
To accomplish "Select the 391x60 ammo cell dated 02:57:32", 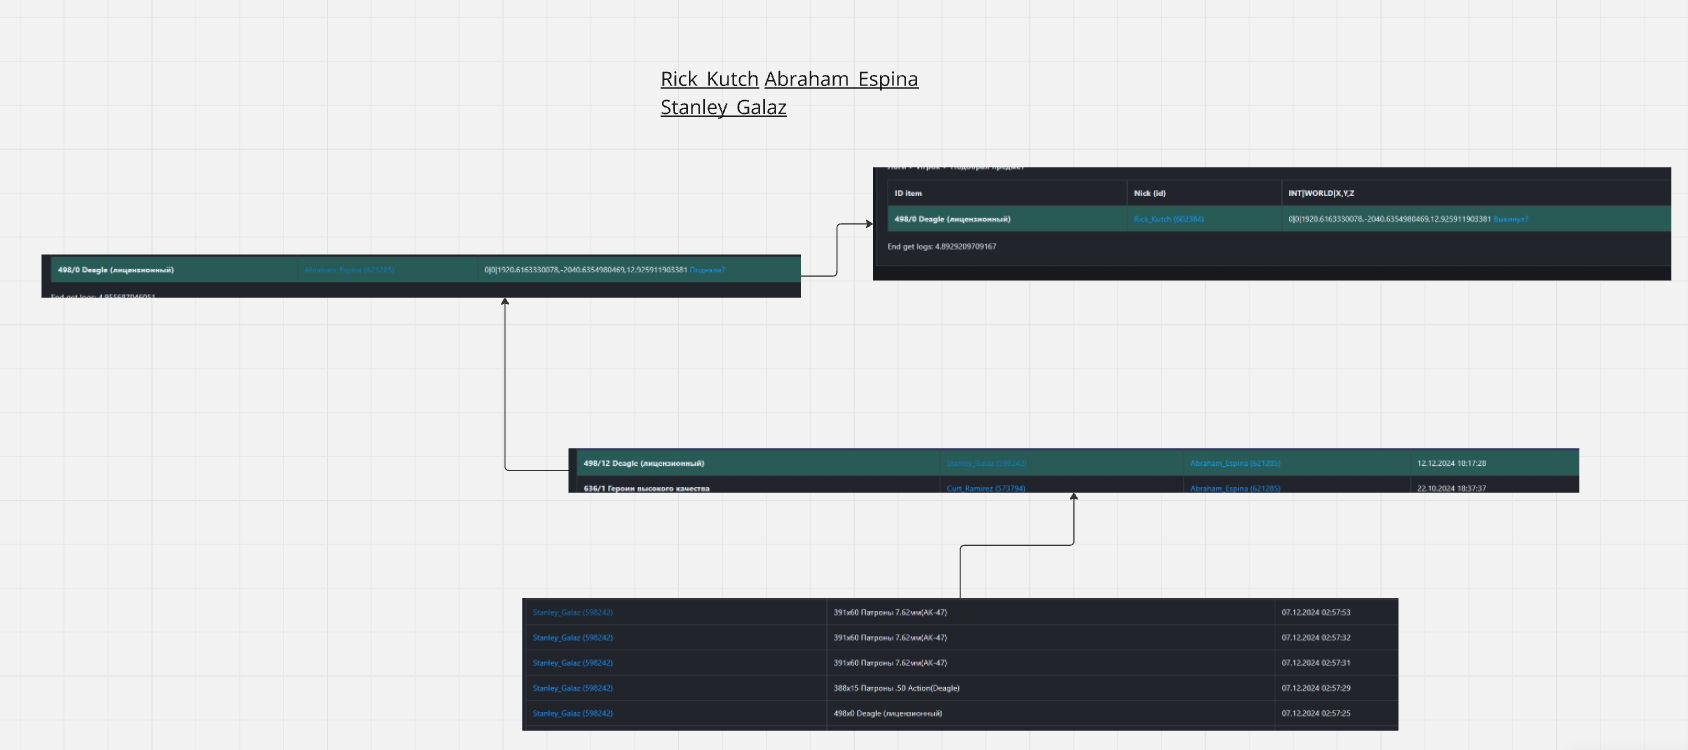I will pyautogui.click(x=890, y=637).
